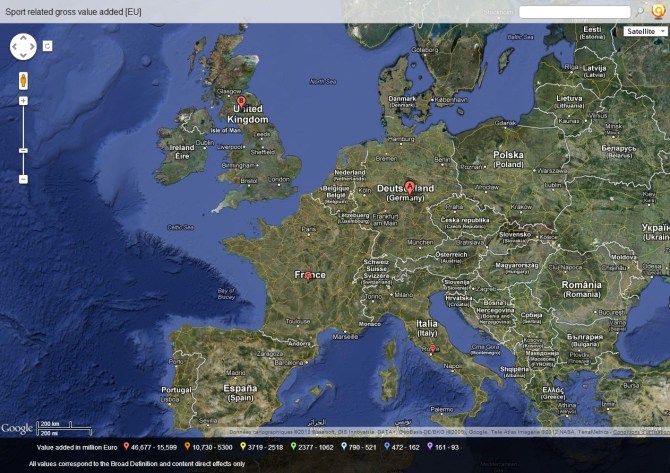Zoom in using the plus button
Screen dimensions: 670x473
[23, 101]
